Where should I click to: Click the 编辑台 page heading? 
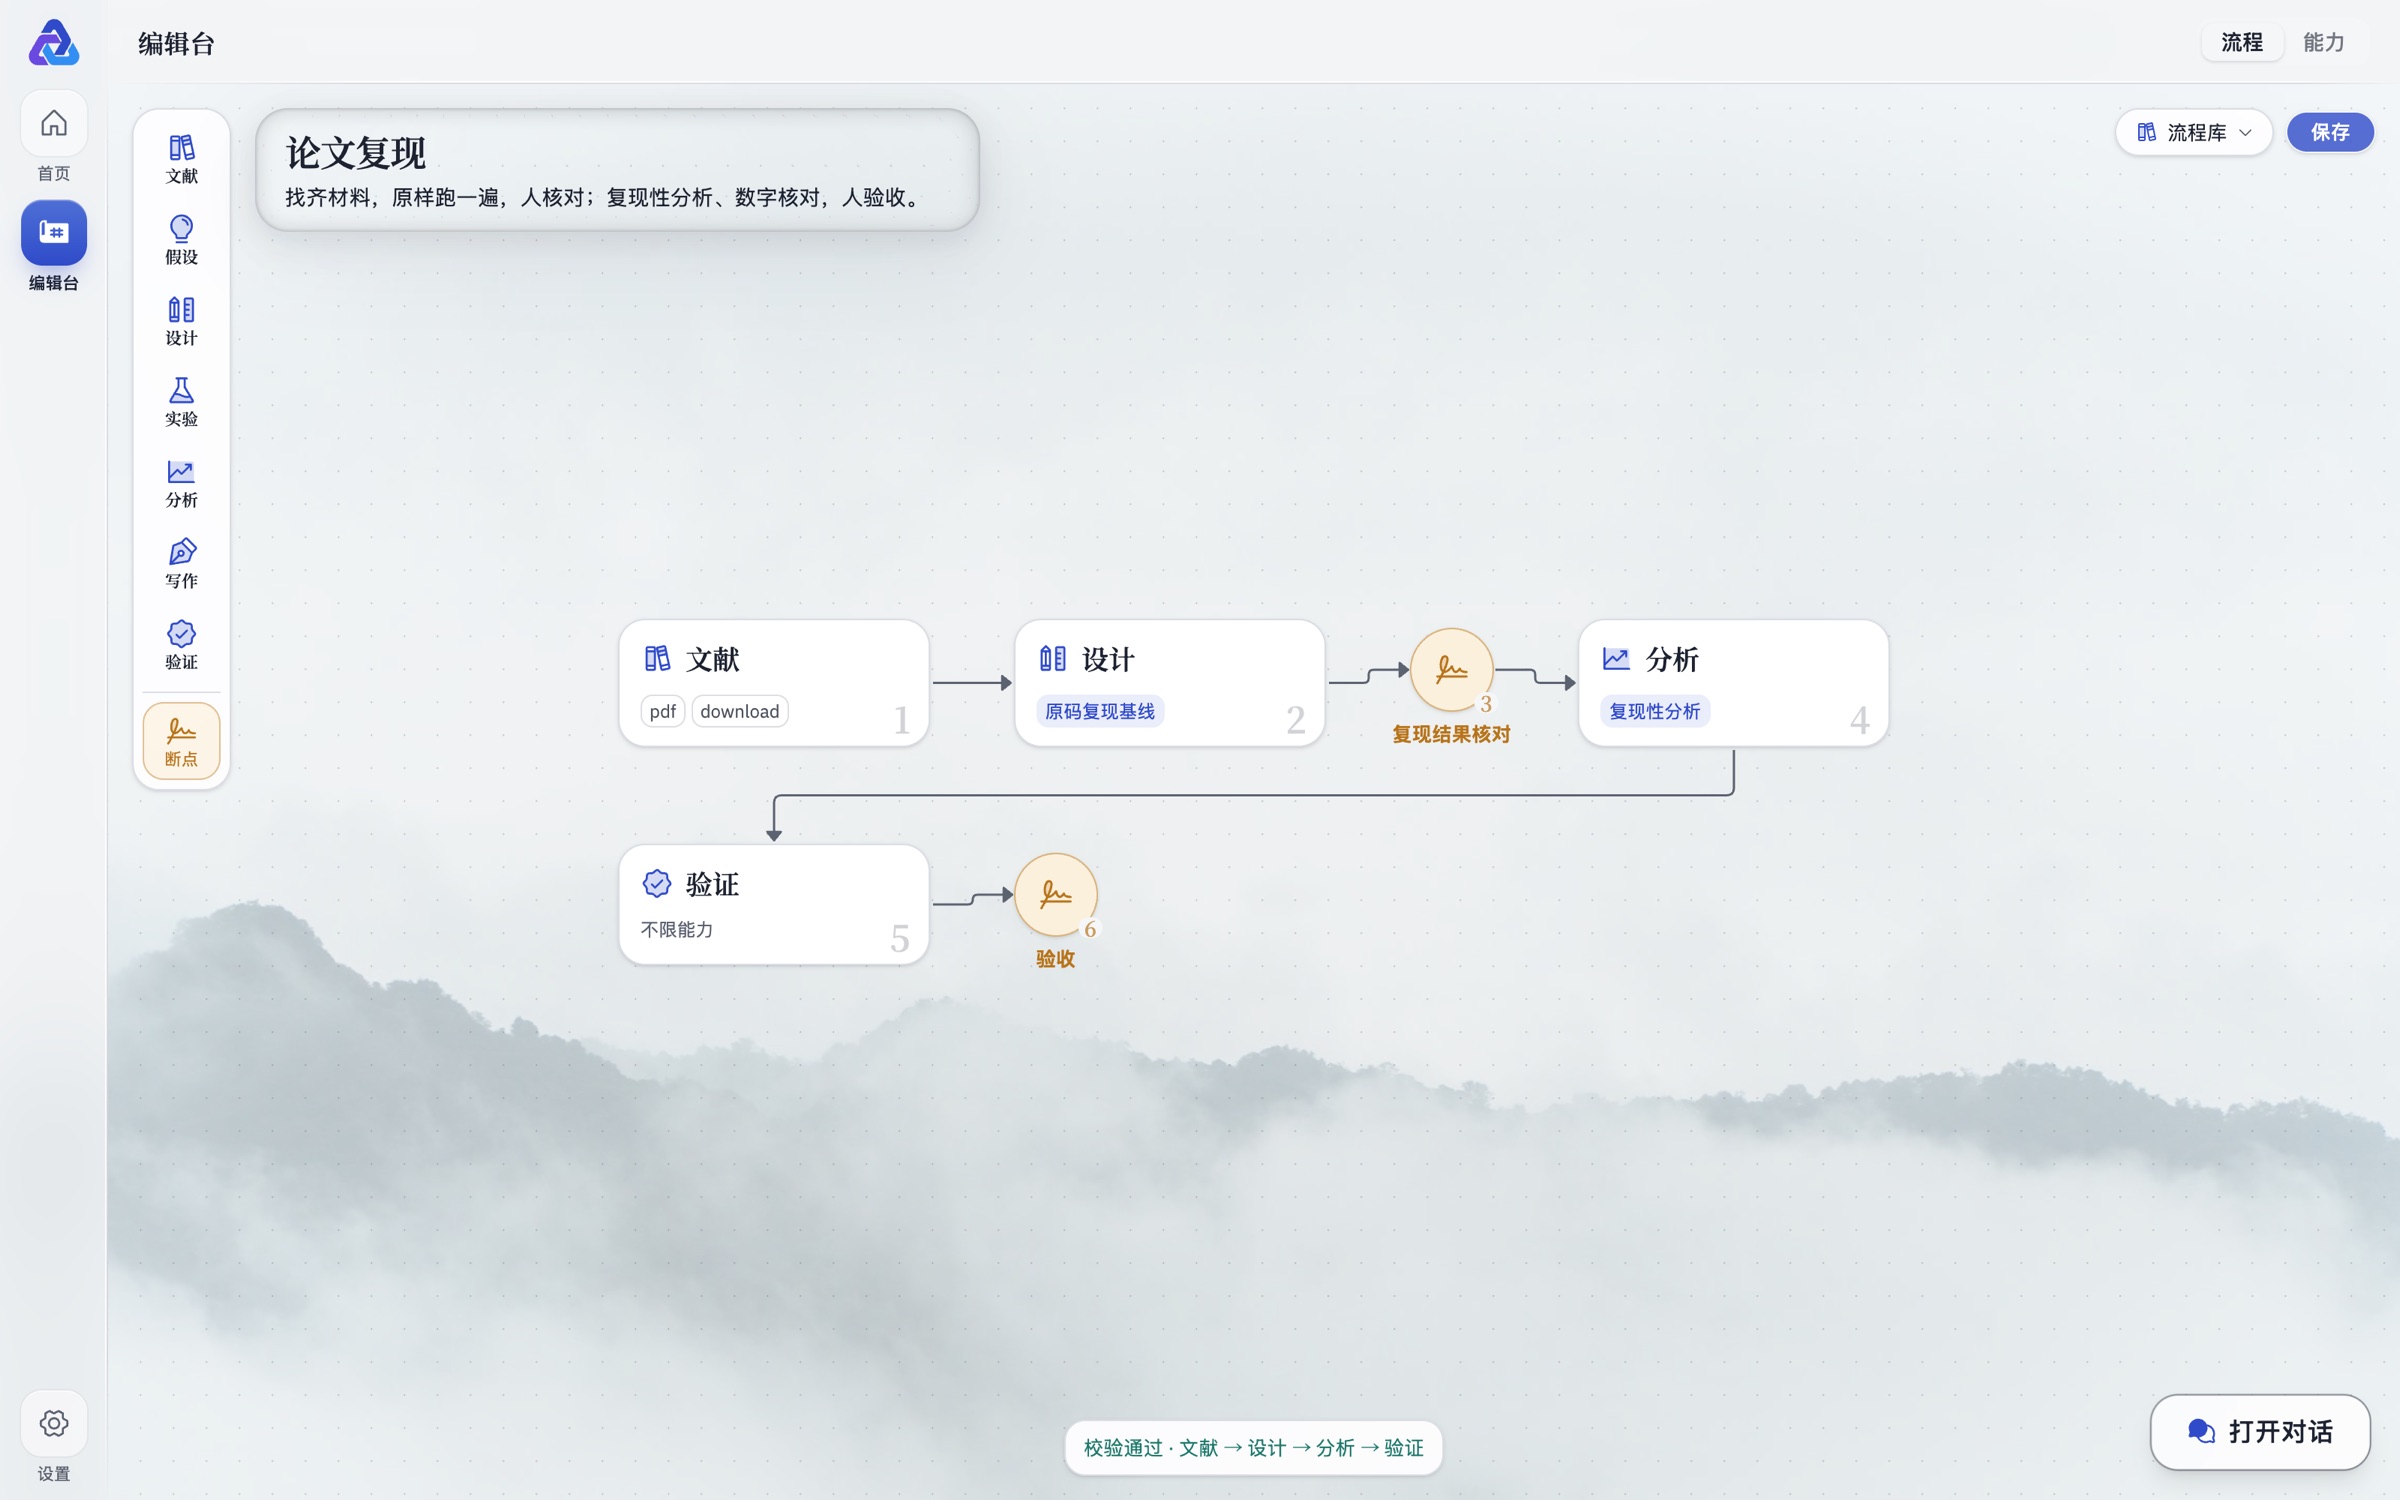click(x=176, y=43)
